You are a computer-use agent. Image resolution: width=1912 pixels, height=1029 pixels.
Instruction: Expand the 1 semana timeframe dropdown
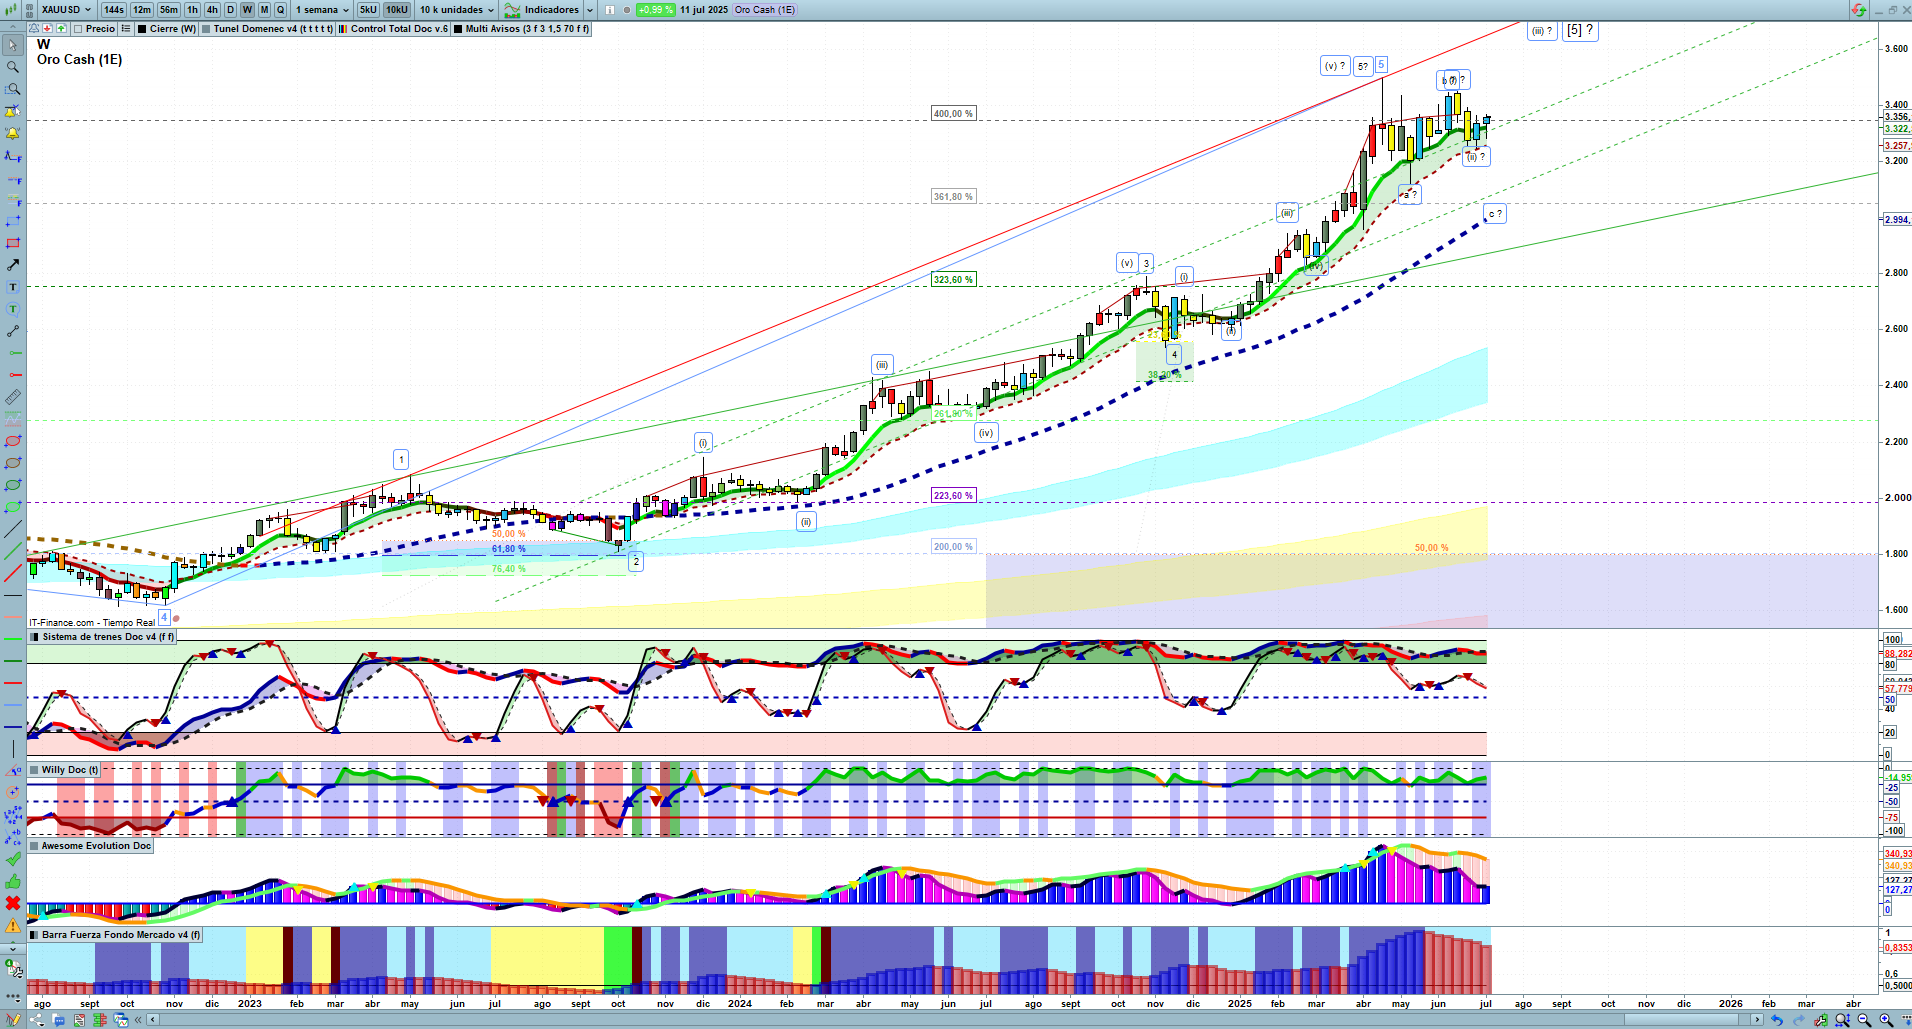click(322, 10)
